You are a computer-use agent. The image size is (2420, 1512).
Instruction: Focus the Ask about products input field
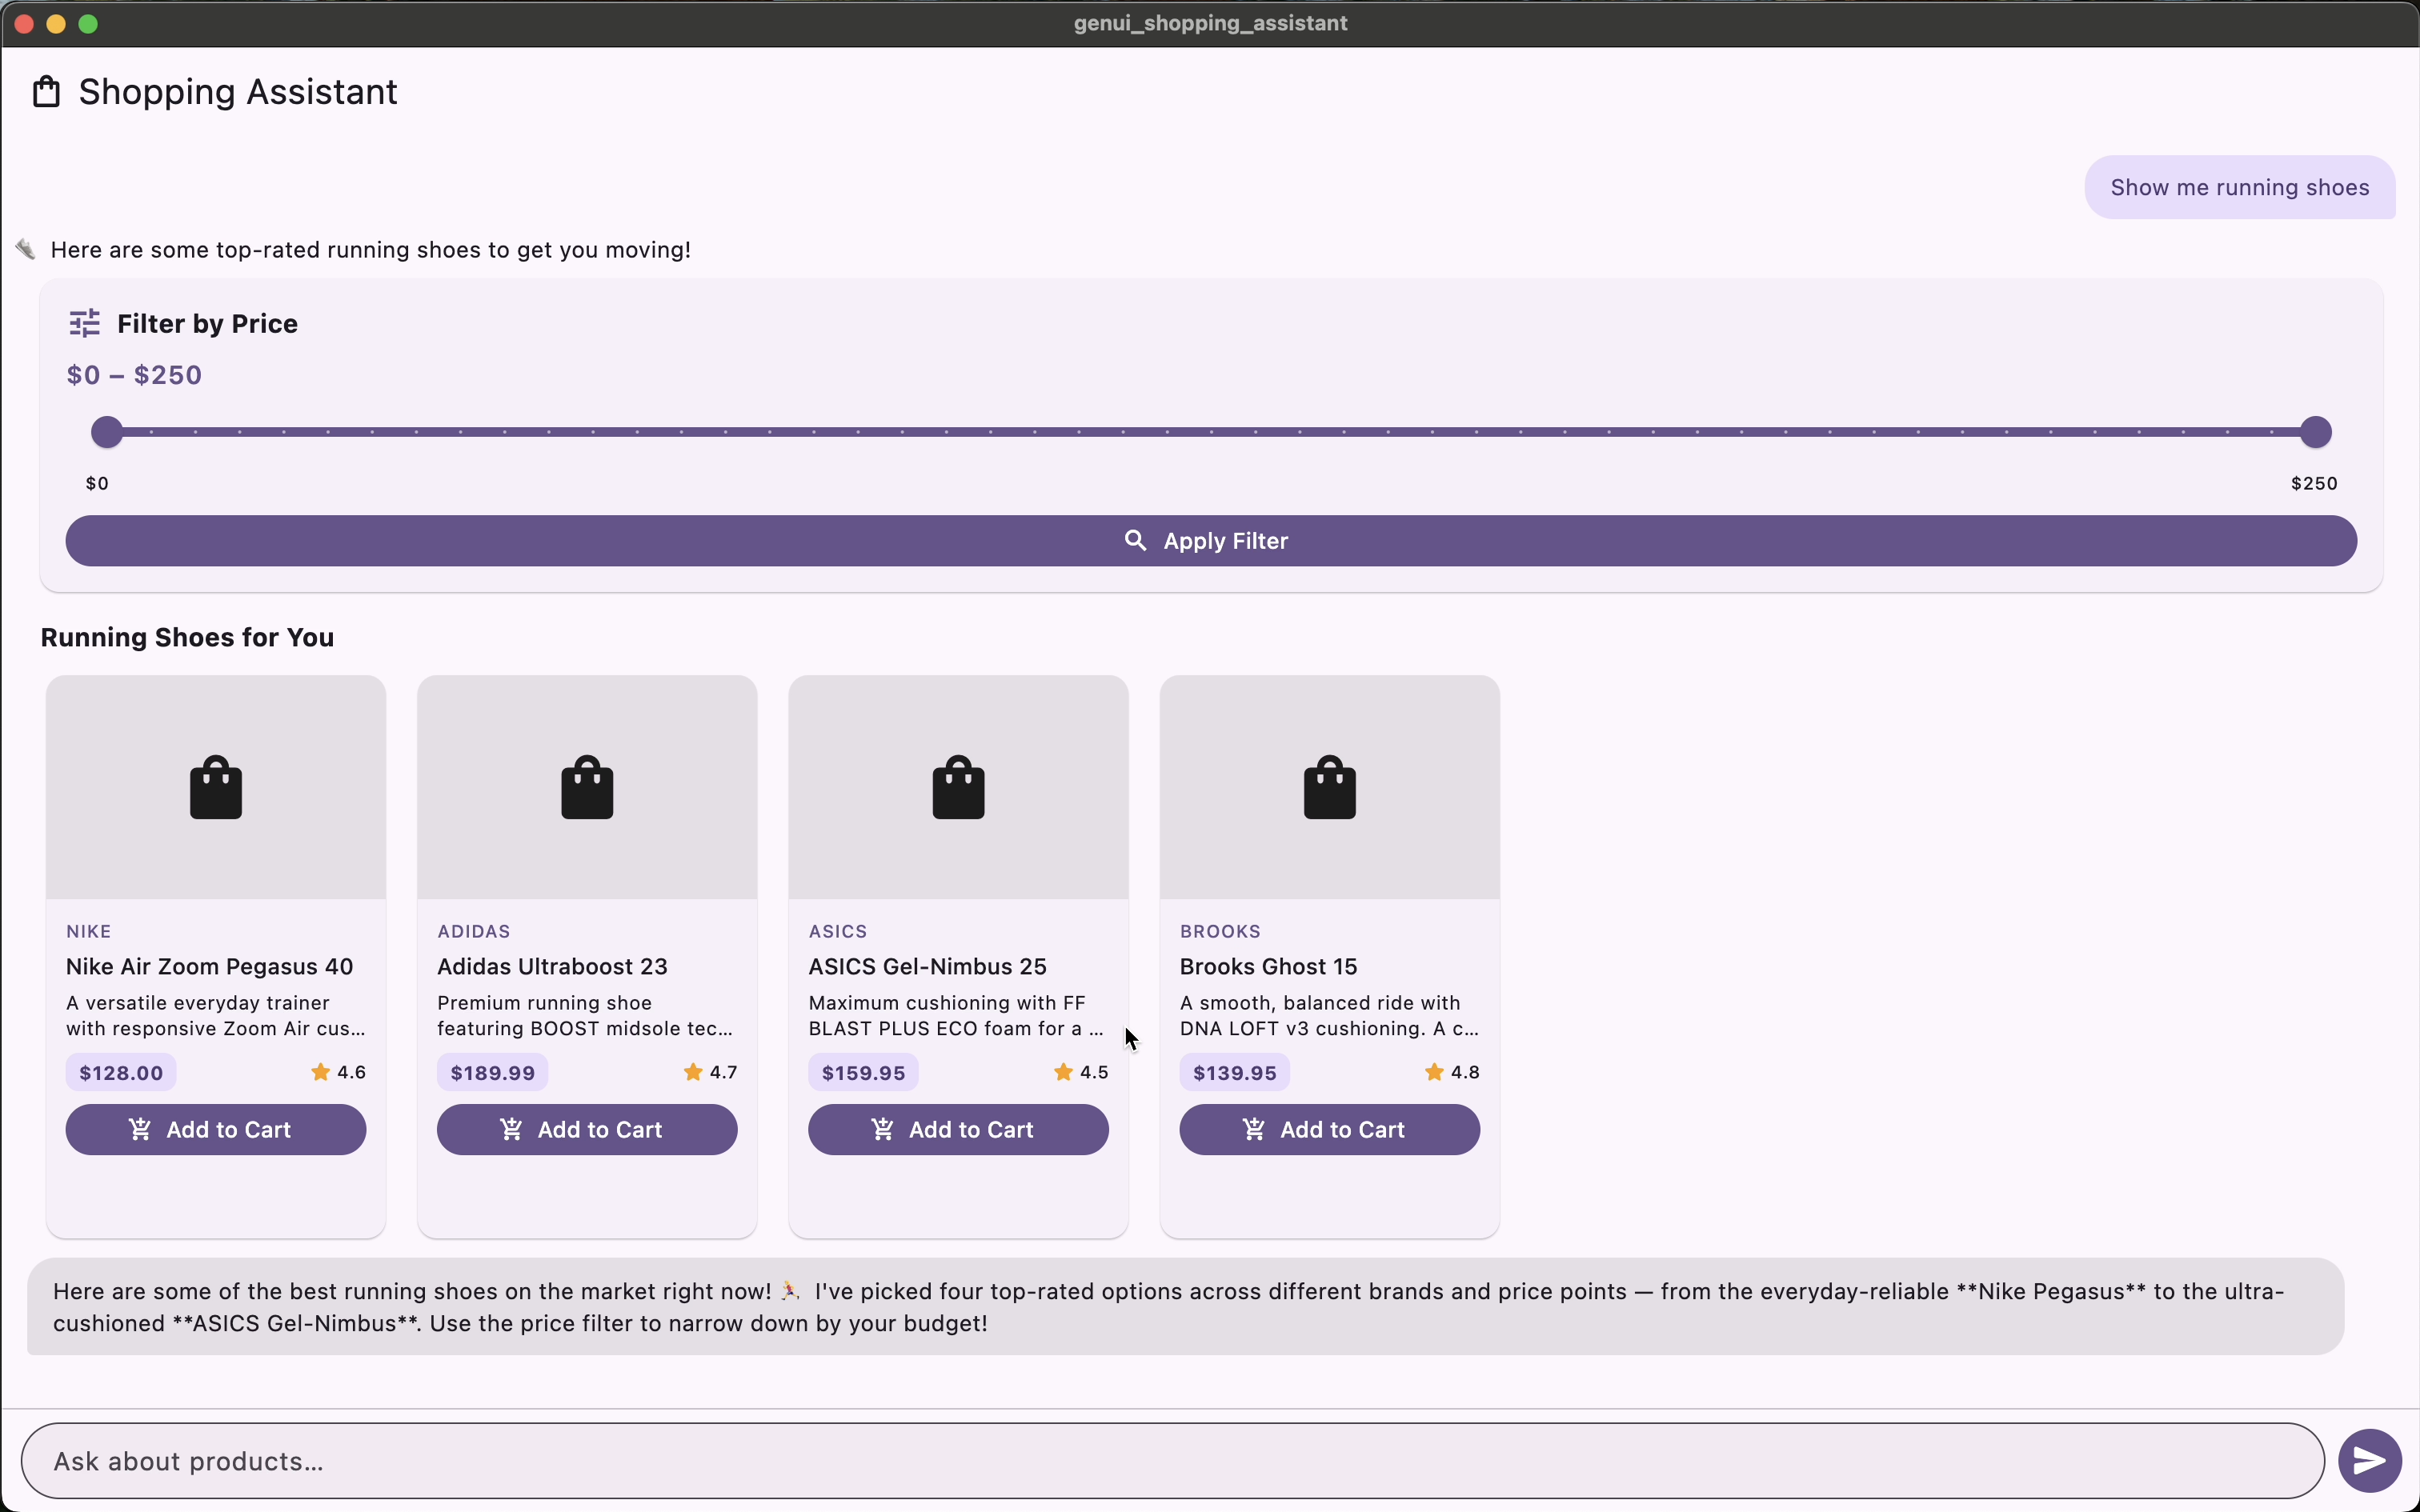[x=1172, y=1461]
